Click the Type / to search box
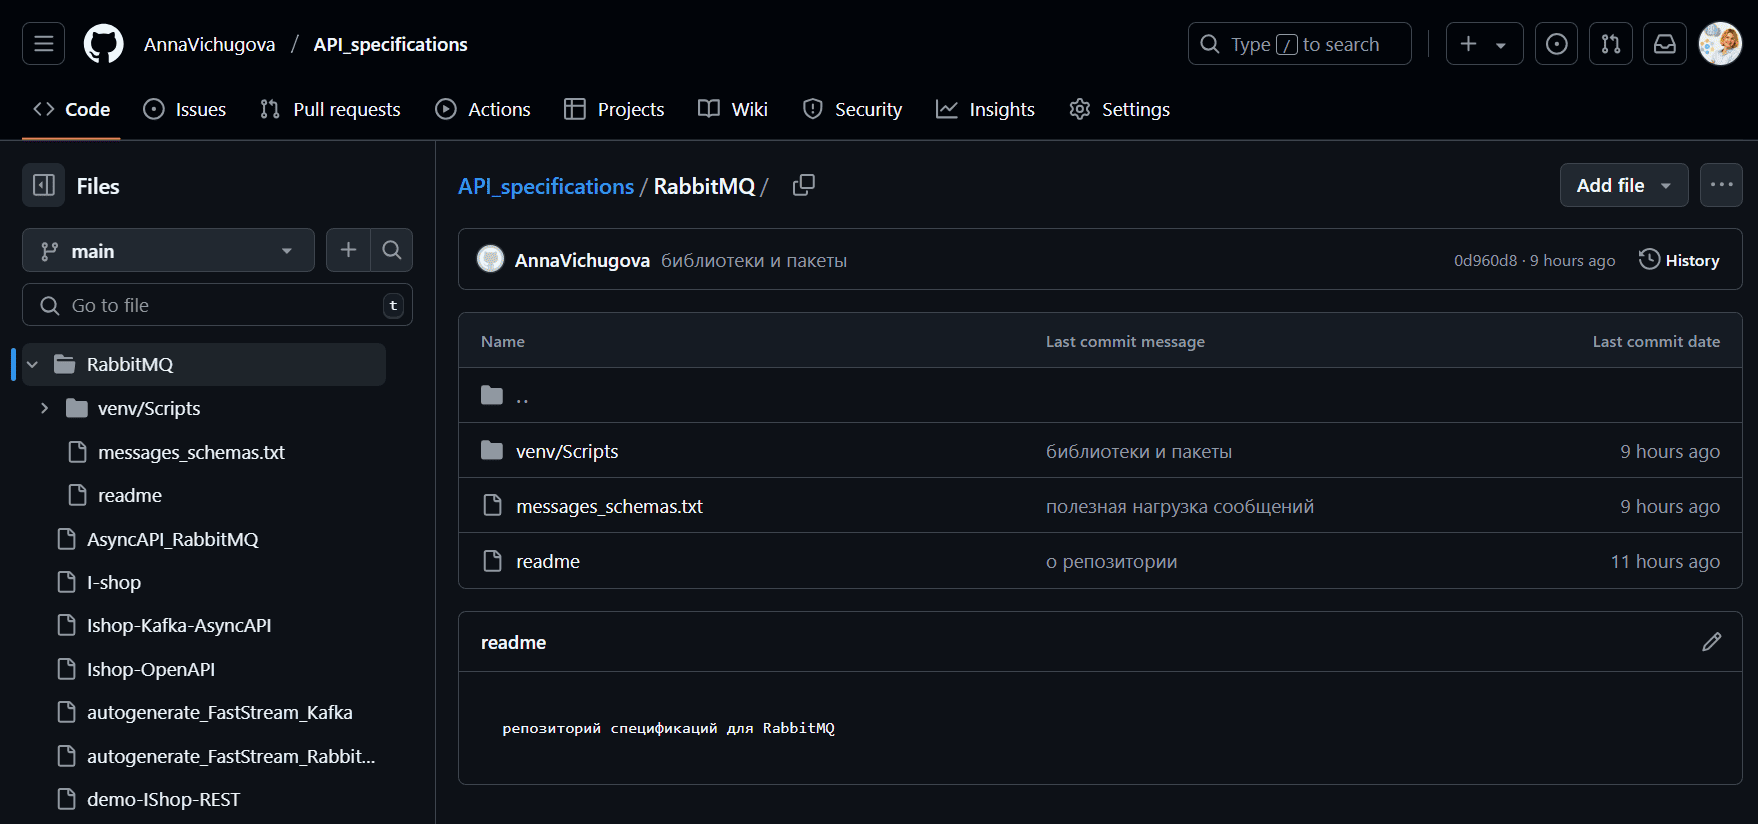This screenshot has width=1758, height=824. pos(1299,44)
